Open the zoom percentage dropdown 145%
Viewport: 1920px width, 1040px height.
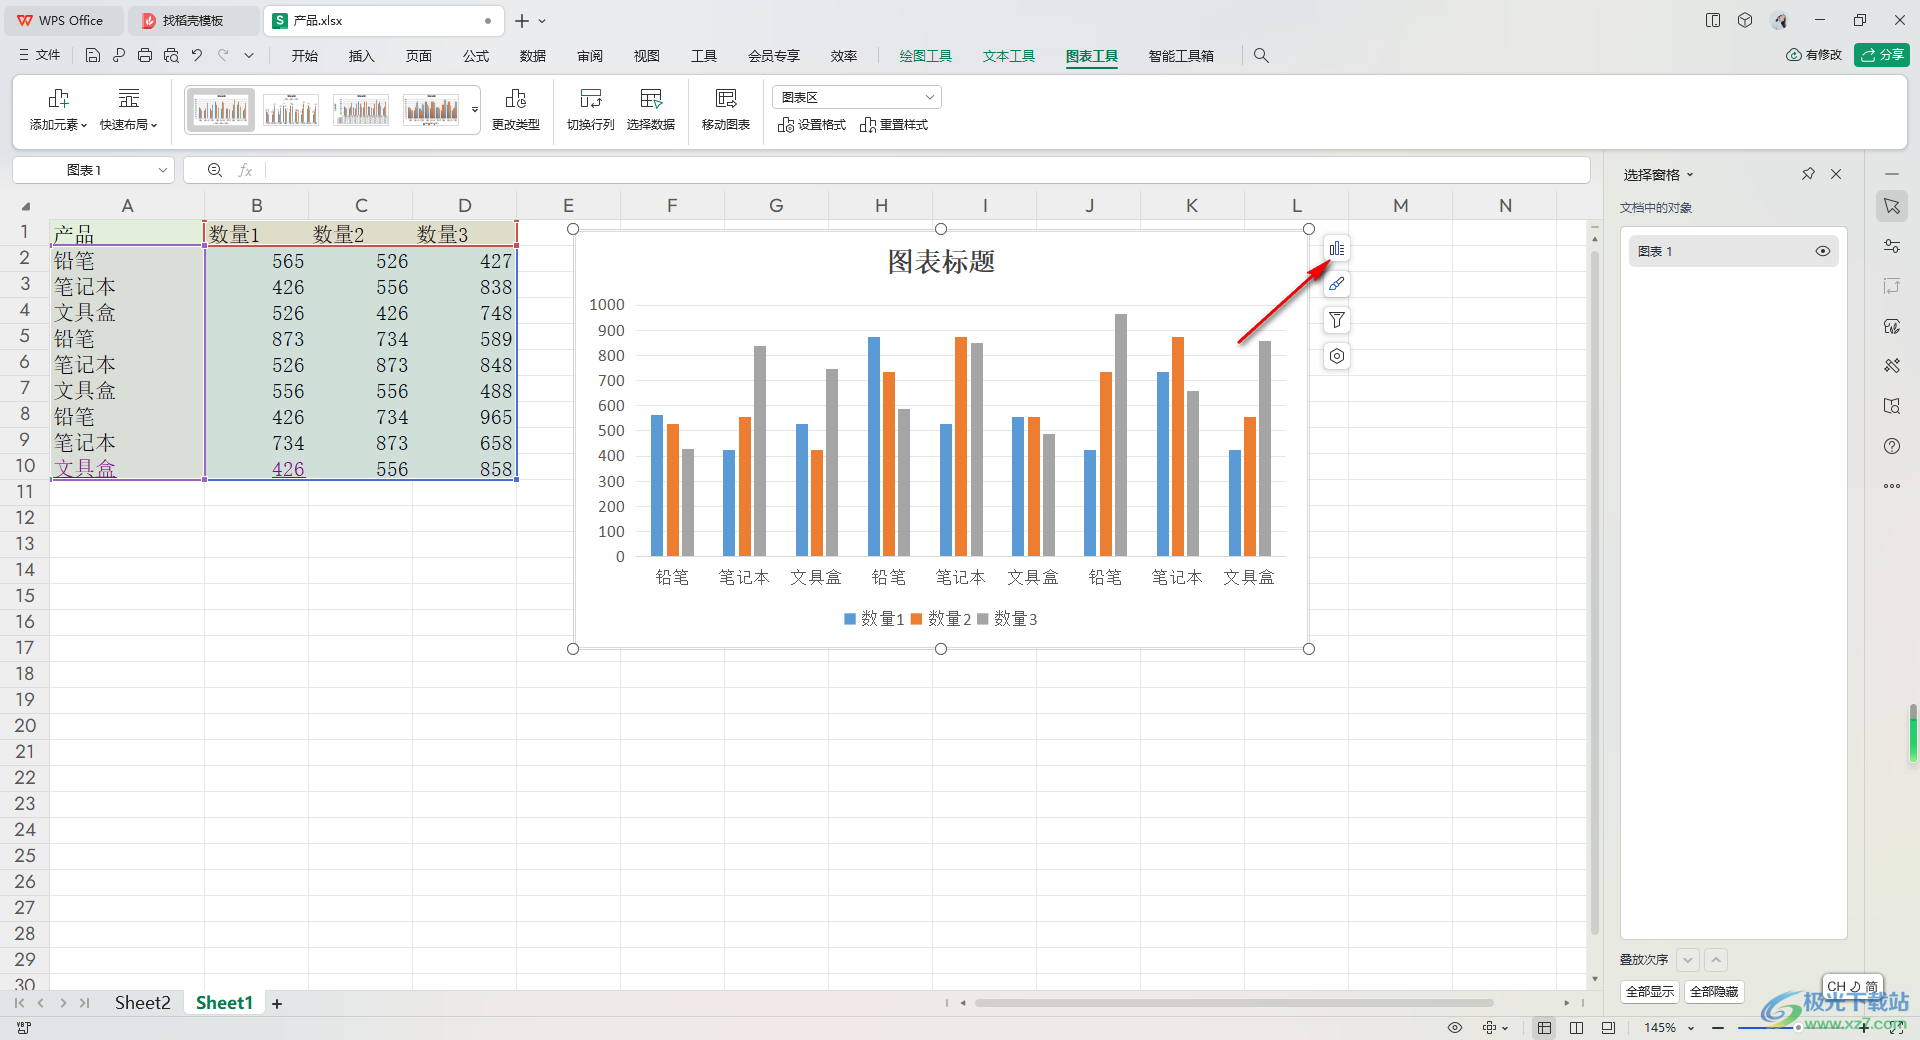pyautogui.click(x=1691, y=1028)
